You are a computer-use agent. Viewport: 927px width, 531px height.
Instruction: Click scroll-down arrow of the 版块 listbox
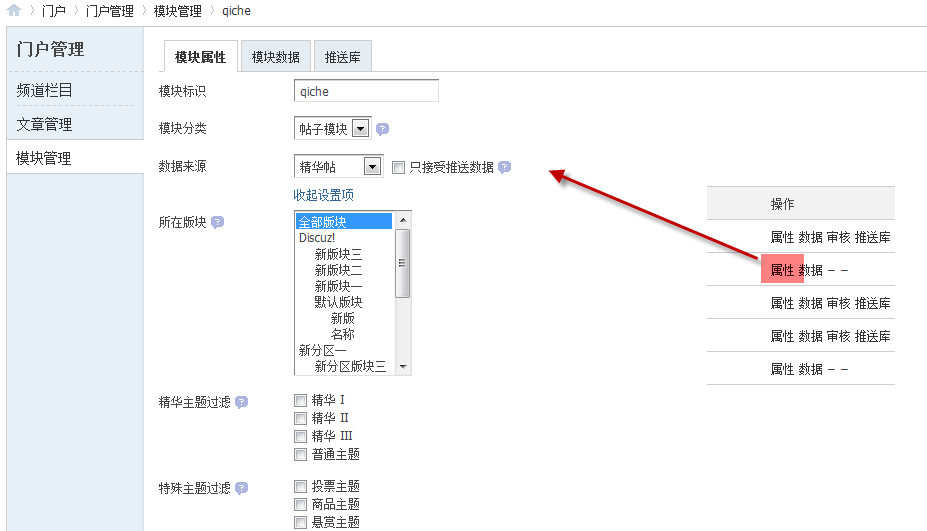403,367
